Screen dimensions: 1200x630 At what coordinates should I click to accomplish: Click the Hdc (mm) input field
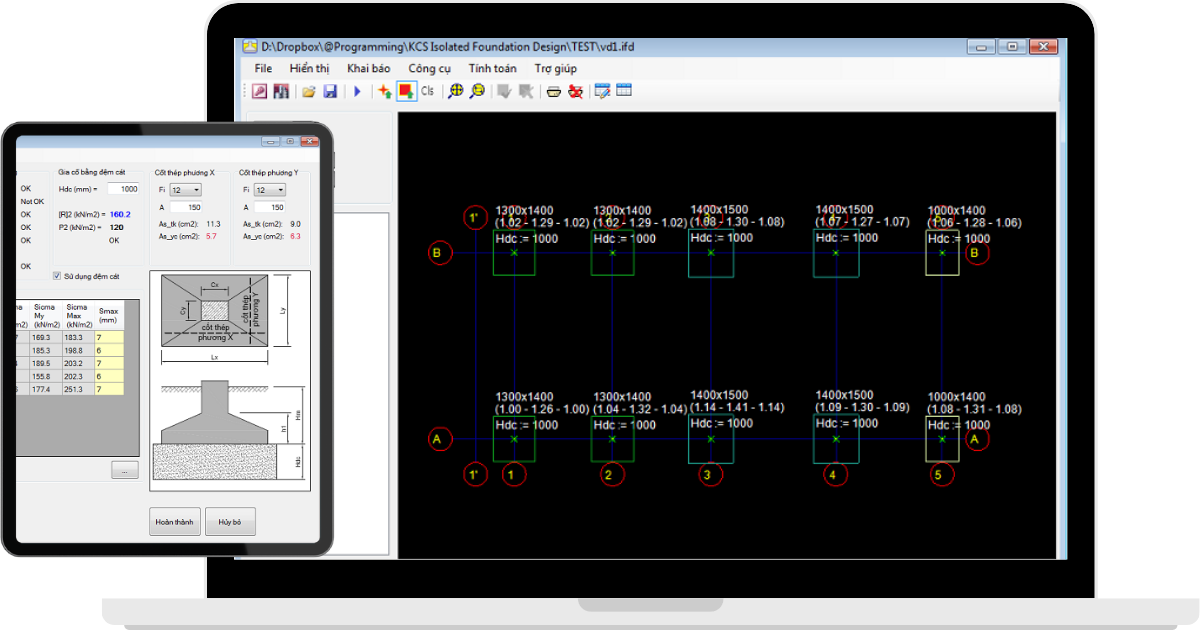point(123,189)
